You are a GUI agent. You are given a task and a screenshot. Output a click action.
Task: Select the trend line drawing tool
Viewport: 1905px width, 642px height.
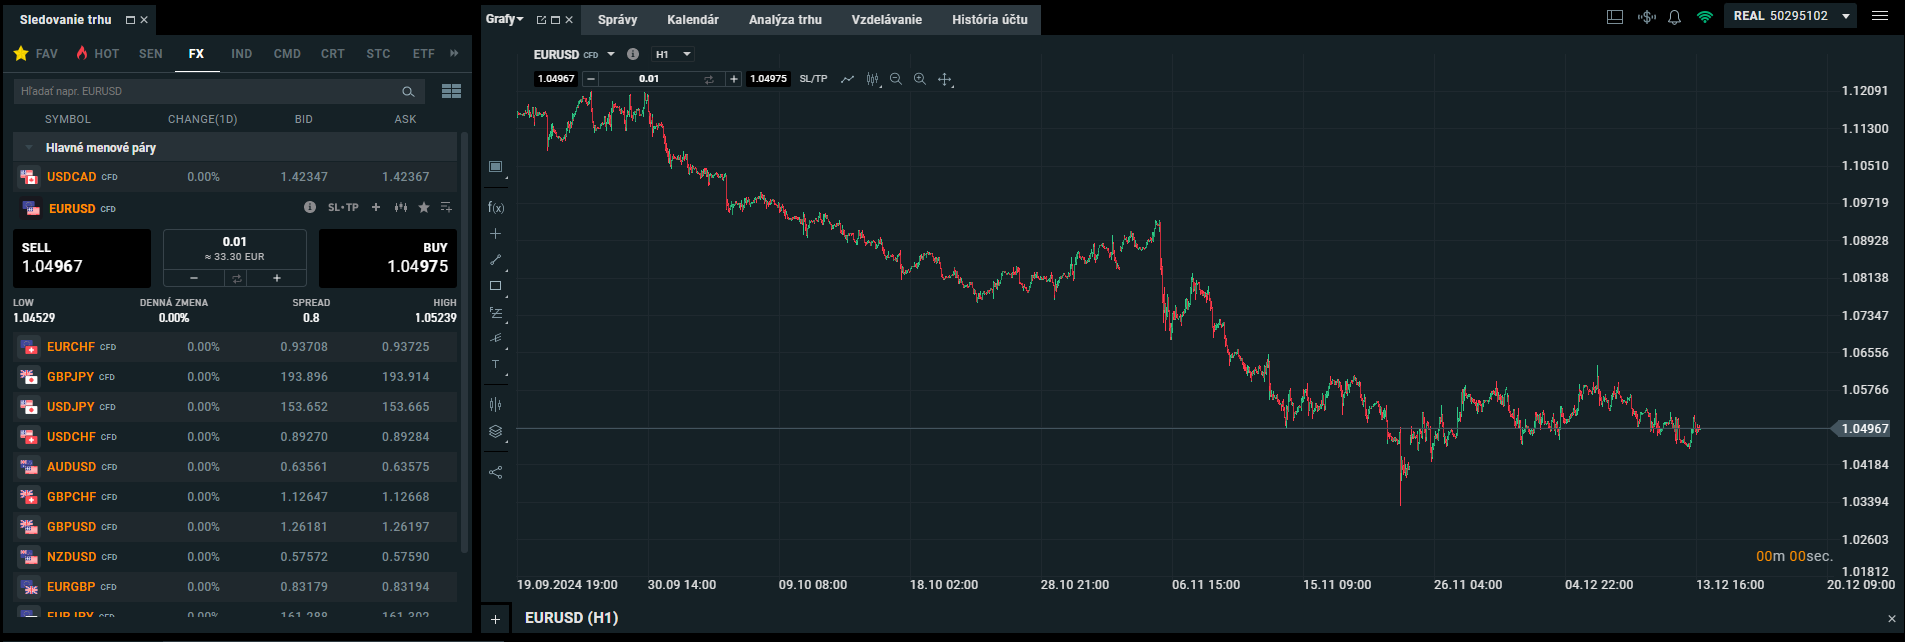pos(495,260)
